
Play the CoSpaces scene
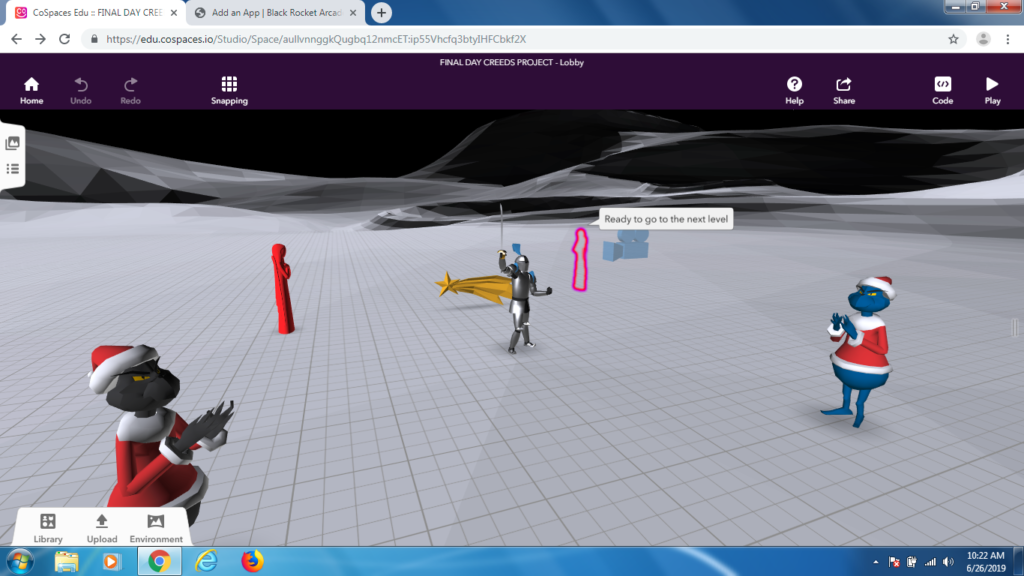(x=992, y=90)
